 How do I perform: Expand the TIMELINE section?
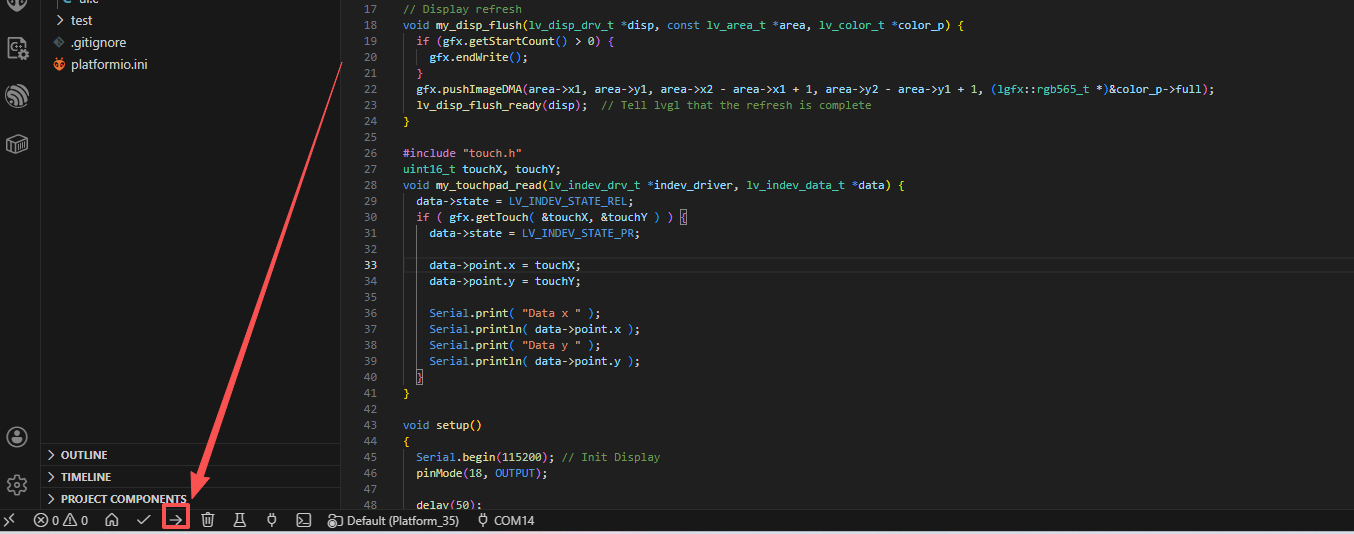click(85, 477)
